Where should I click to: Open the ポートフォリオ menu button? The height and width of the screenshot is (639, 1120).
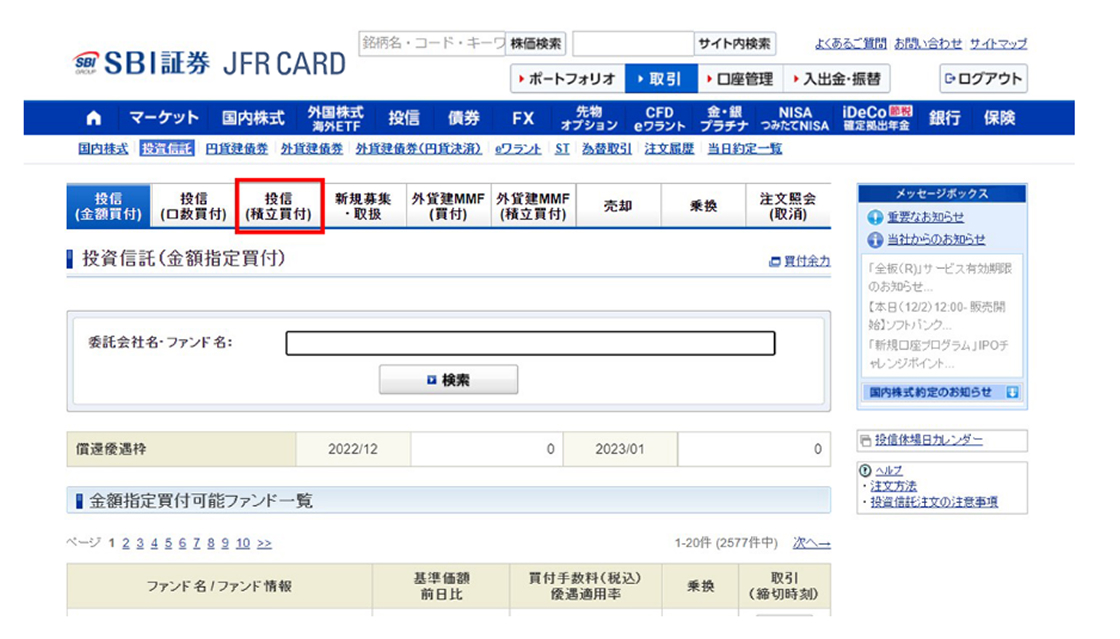coord(567,79)
